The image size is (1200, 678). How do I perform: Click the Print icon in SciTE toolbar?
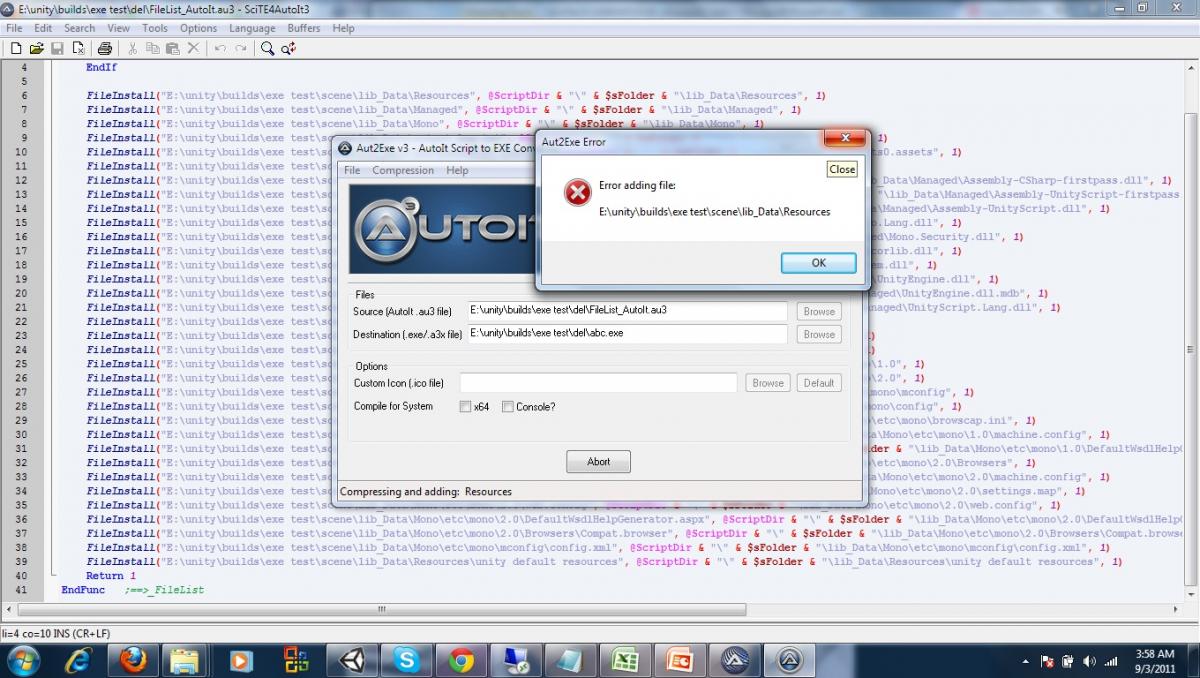click(x=104, y=48)
